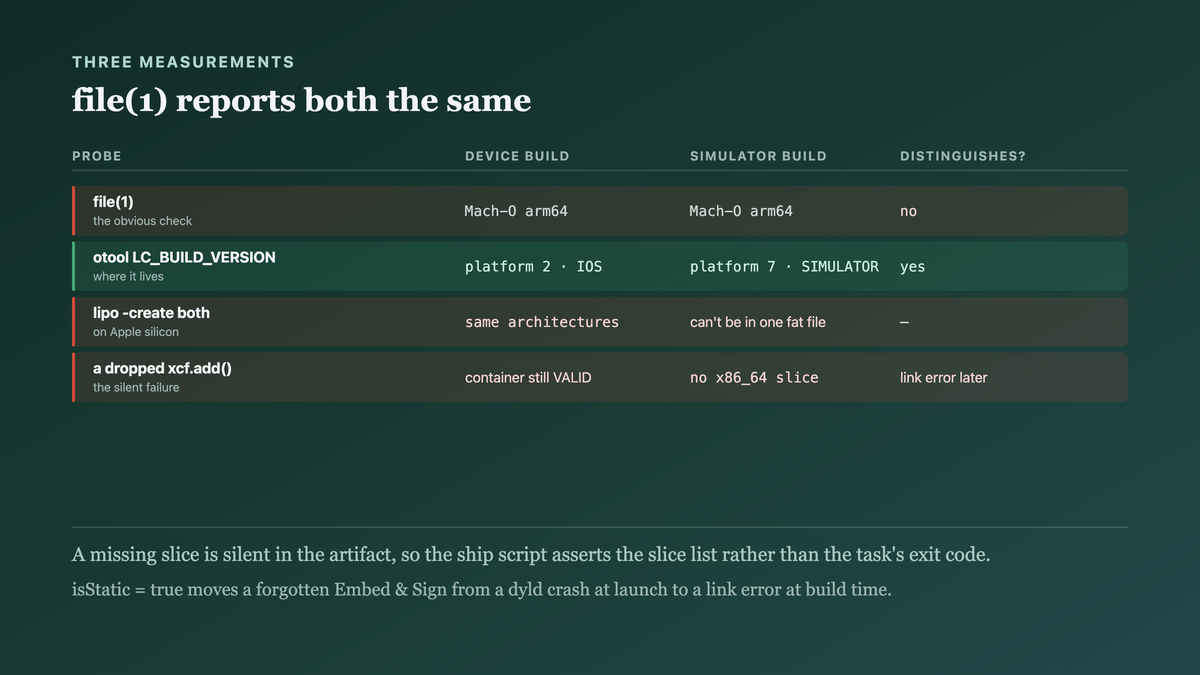The width and height of the screenshot is (1200, 675).
Task: Click "Mach-O arm64" in the Device Build column
Action: (516, 211)
